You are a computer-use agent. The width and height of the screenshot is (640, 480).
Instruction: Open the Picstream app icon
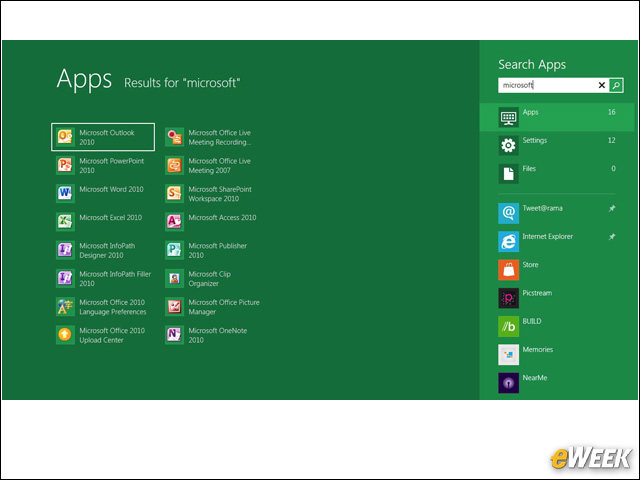pos(508,298)
